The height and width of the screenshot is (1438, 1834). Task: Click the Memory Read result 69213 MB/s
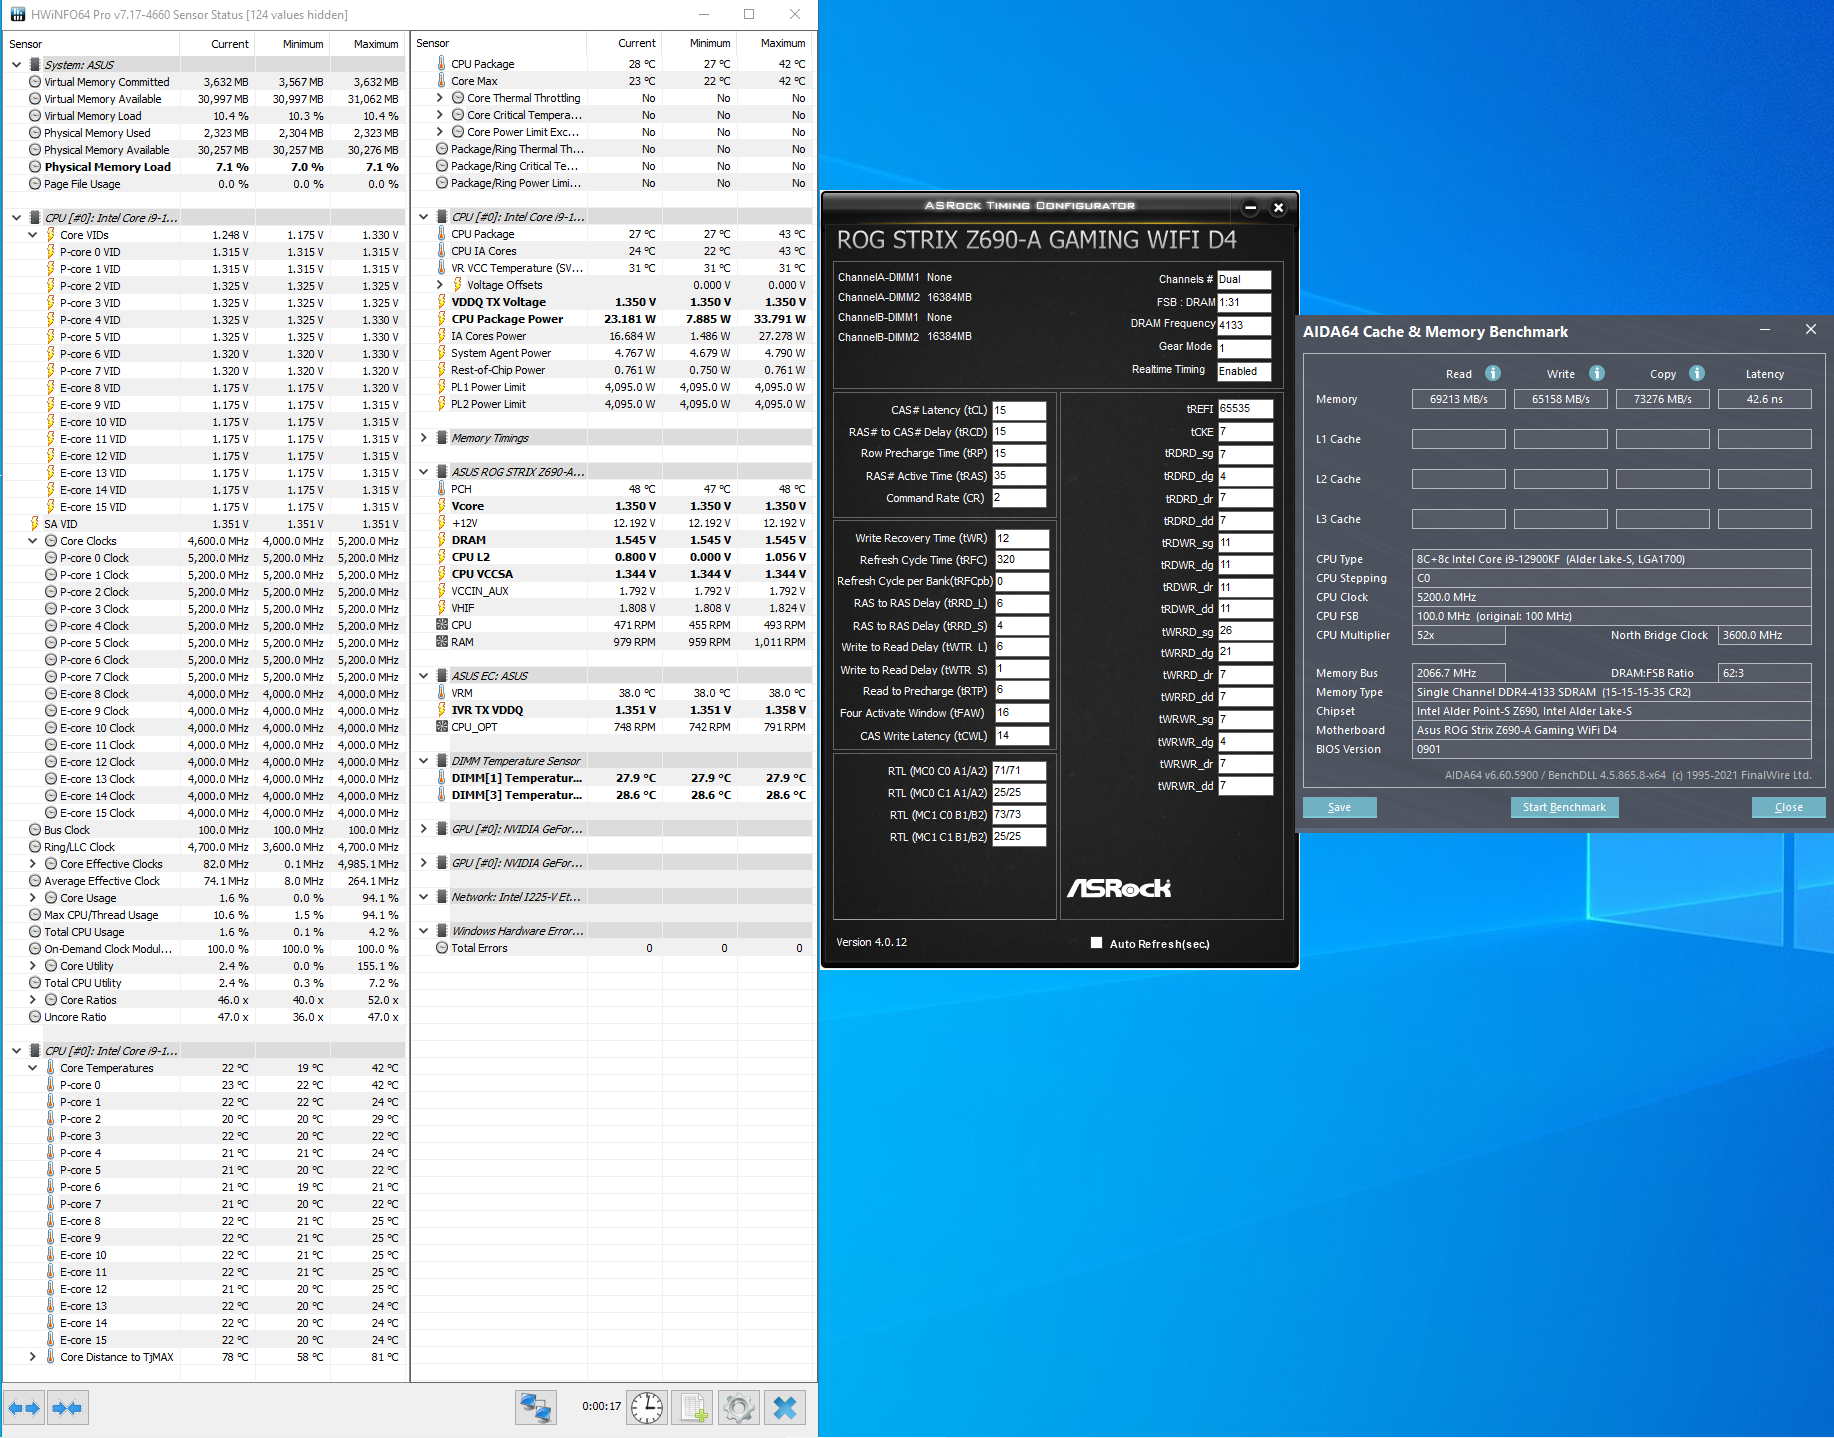(x=1458, y=399)
